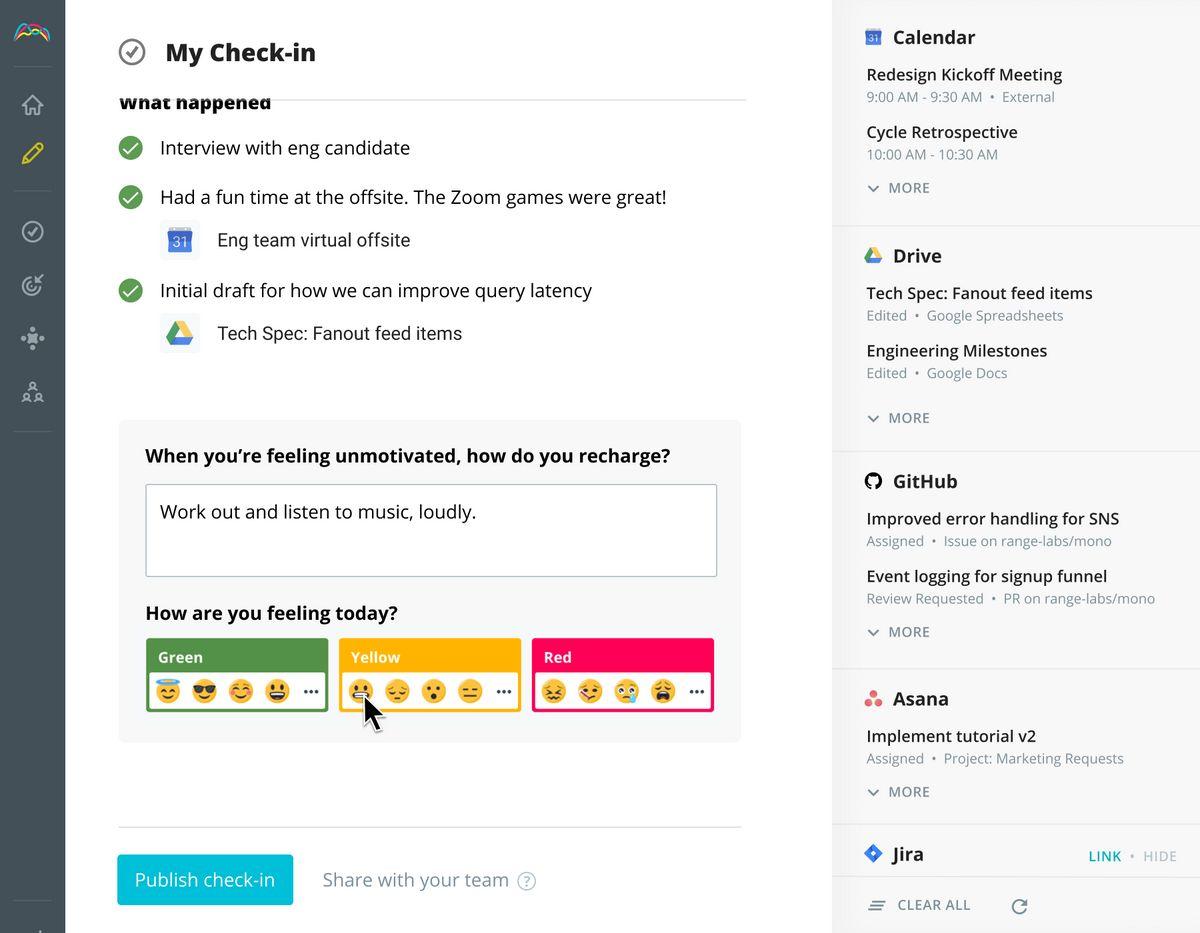Open the teams people icon in sidebar

pyautogui.click(x=32, y=392)
